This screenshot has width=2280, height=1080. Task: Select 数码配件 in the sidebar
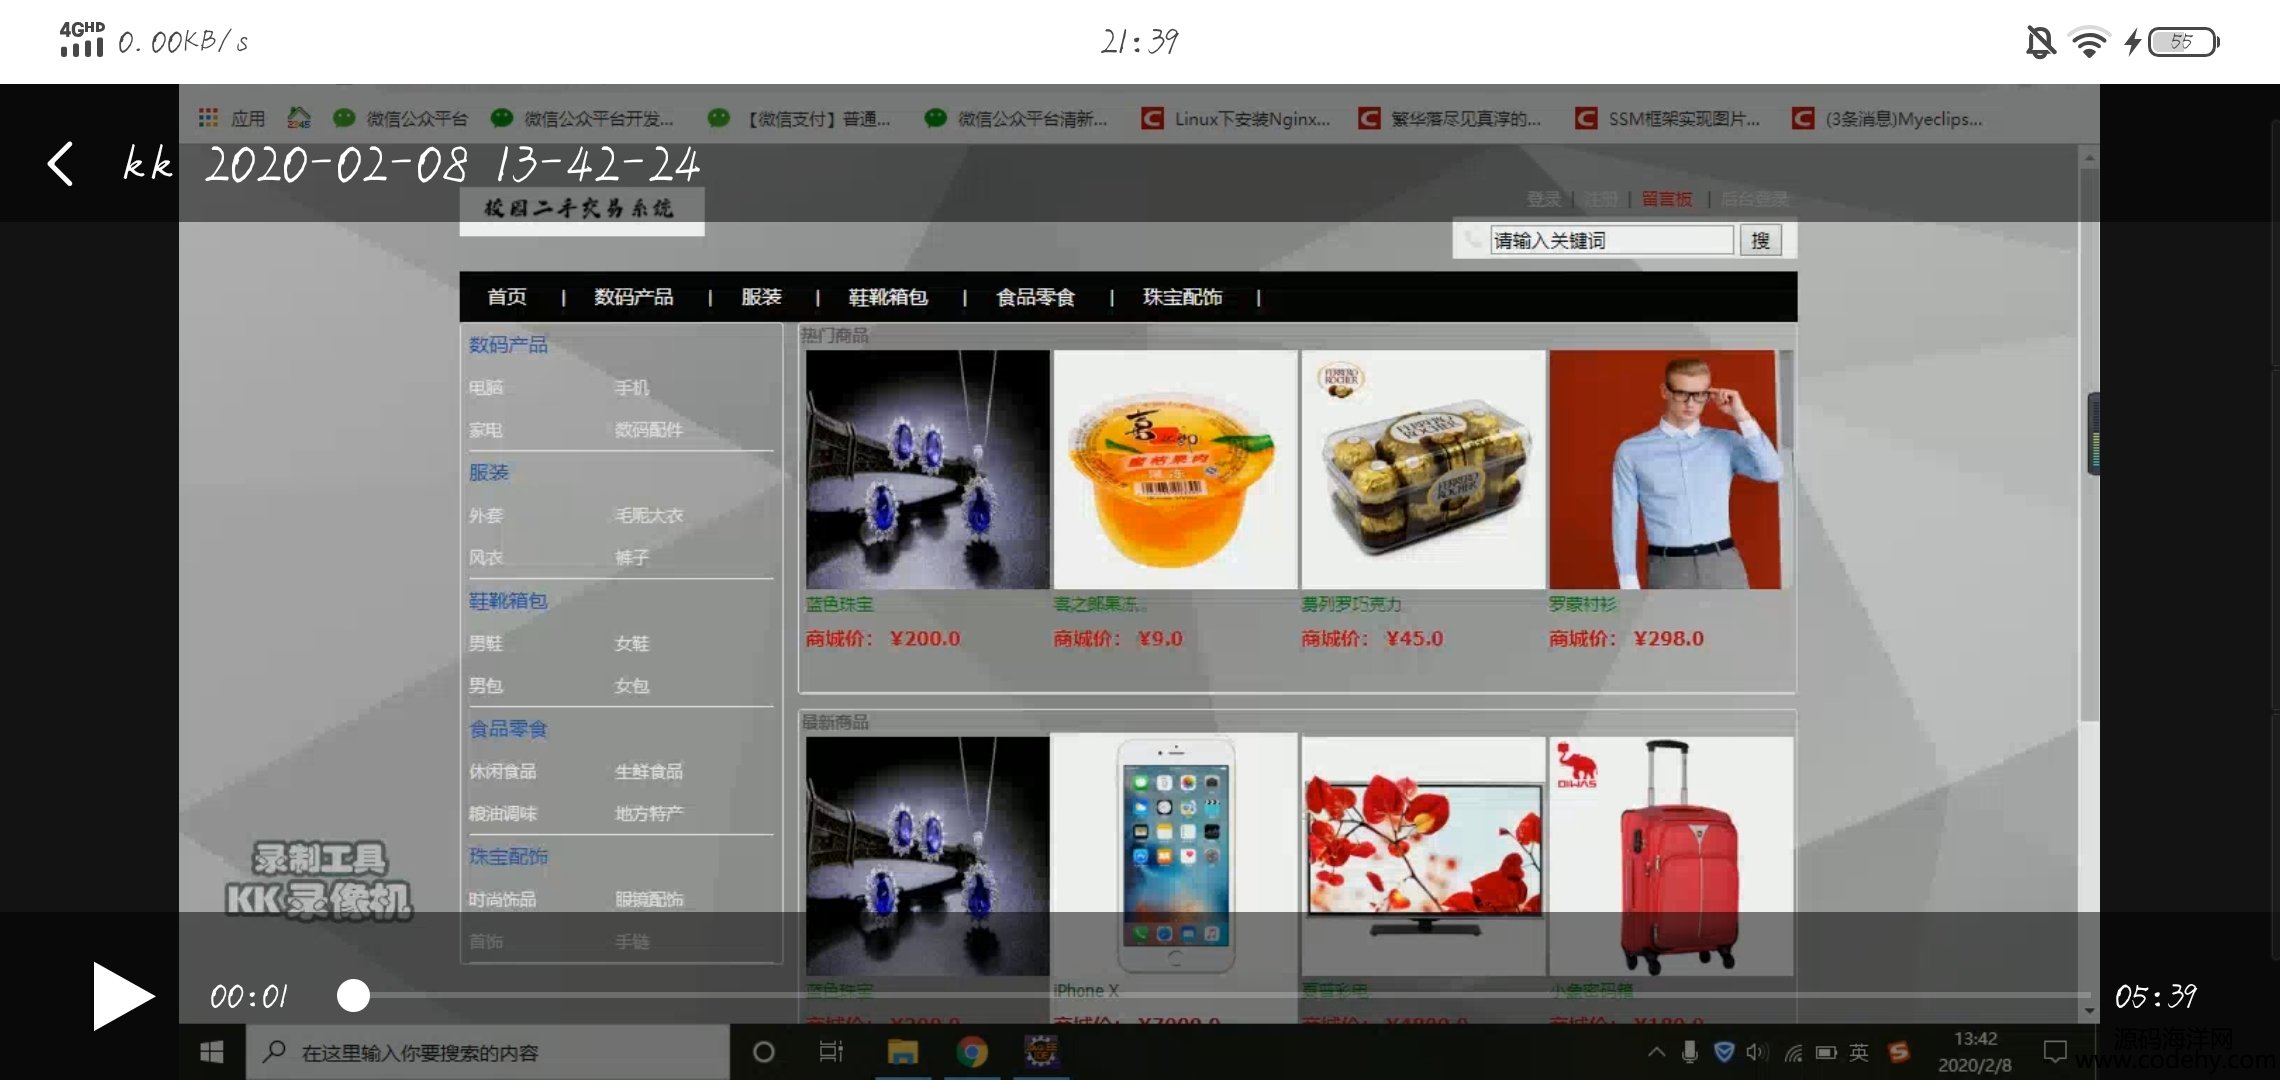point(649,430)
